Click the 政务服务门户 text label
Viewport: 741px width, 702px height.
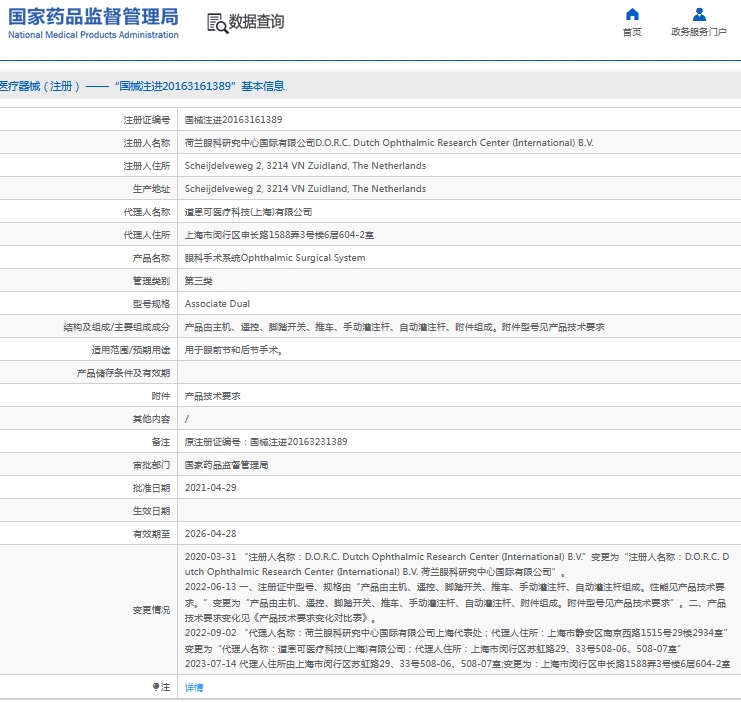(698, 32)
